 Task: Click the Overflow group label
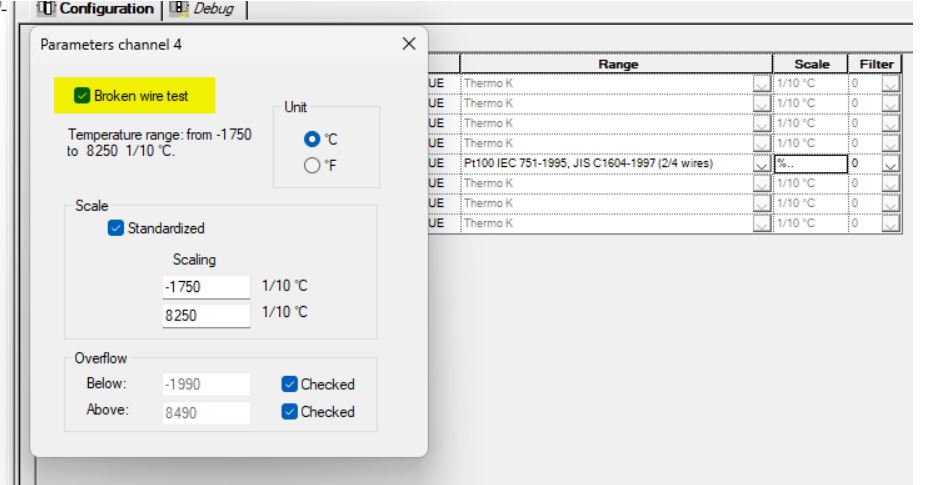point(101,358)
